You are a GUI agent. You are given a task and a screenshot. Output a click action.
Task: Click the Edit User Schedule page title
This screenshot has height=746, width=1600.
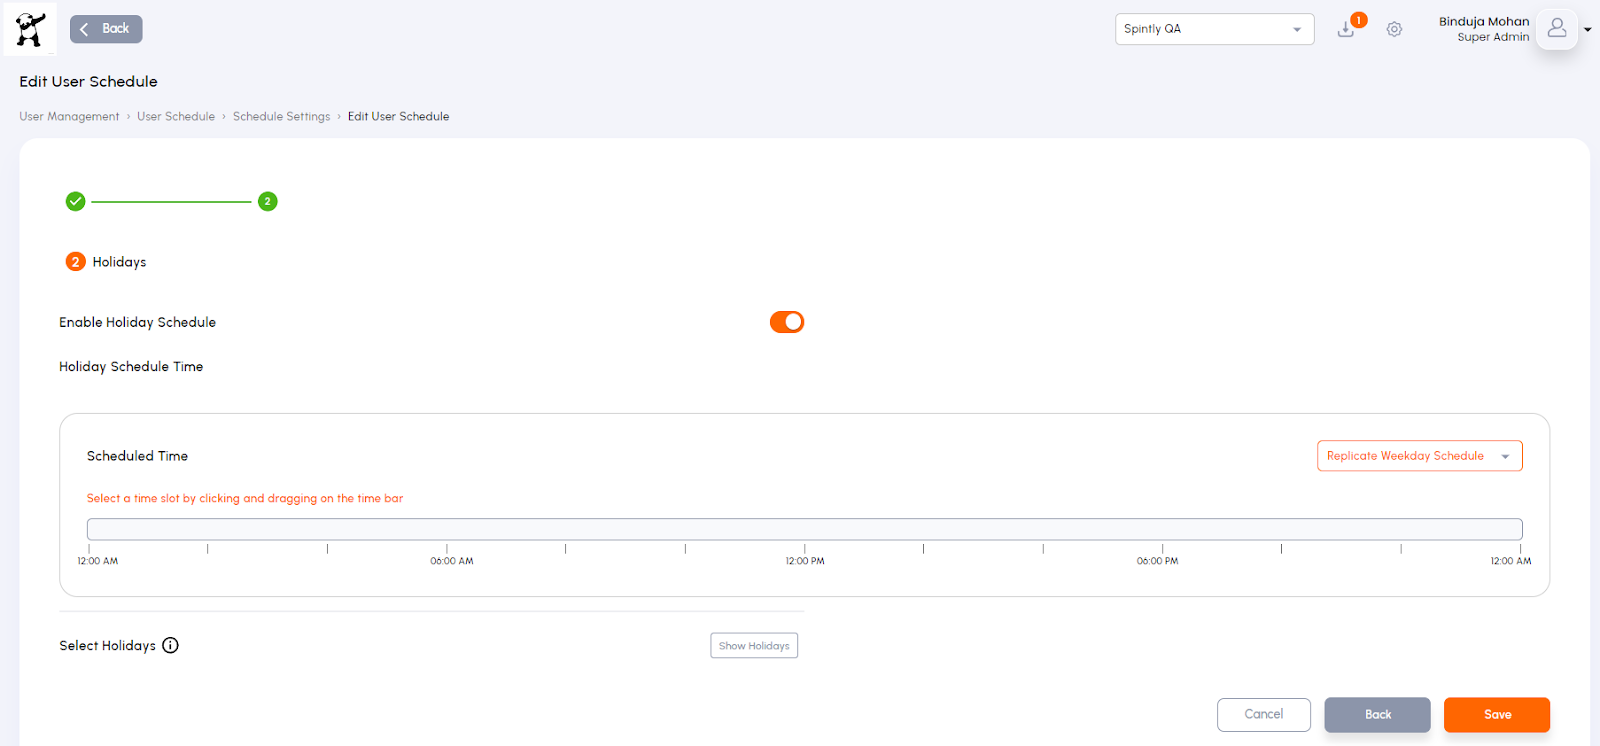88,82
